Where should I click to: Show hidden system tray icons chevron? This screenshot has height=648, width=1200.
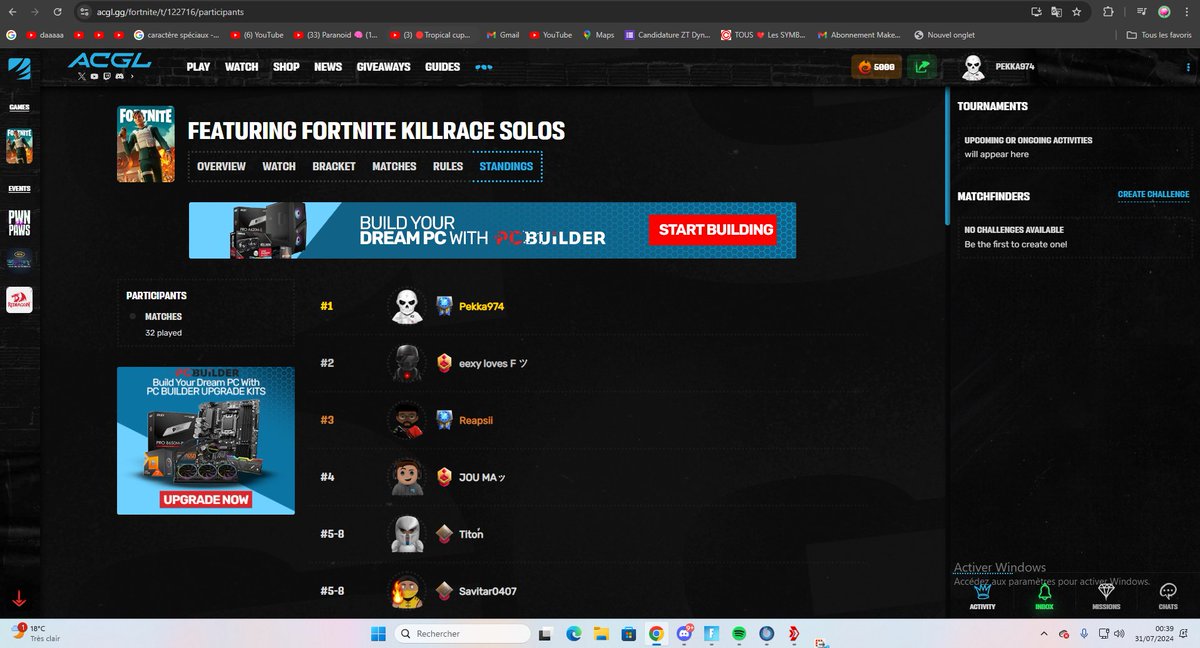(1046, 633)
